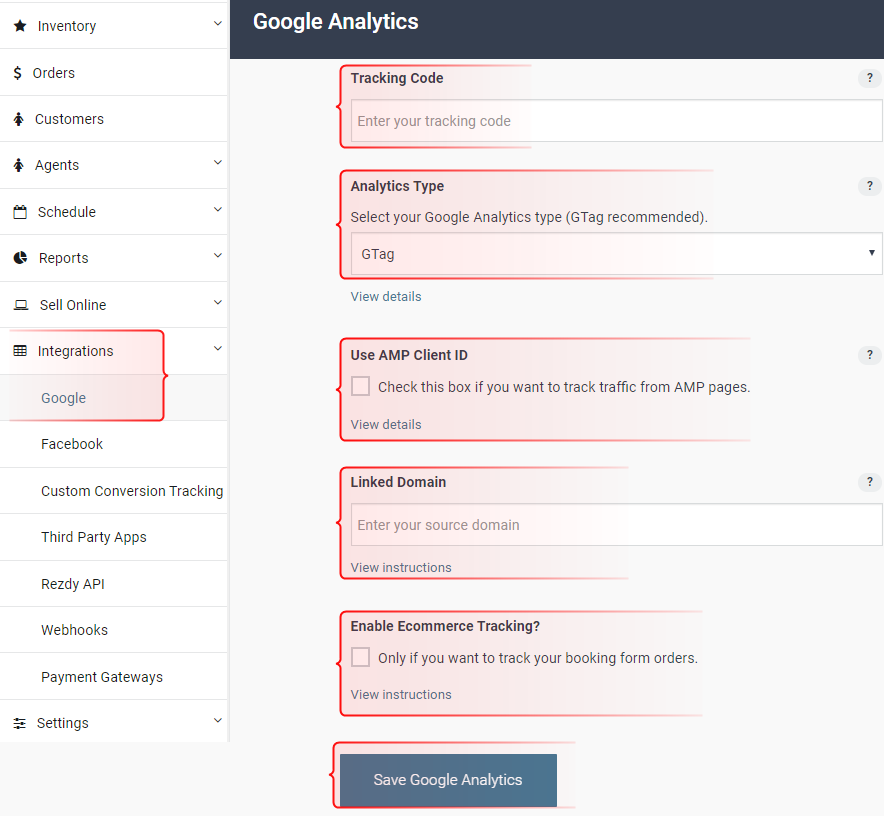Image resolution: width=884 pixels, height=816 pixels.
Task: Click the Sell Online menu label
Action: click(x=73, y=305)
